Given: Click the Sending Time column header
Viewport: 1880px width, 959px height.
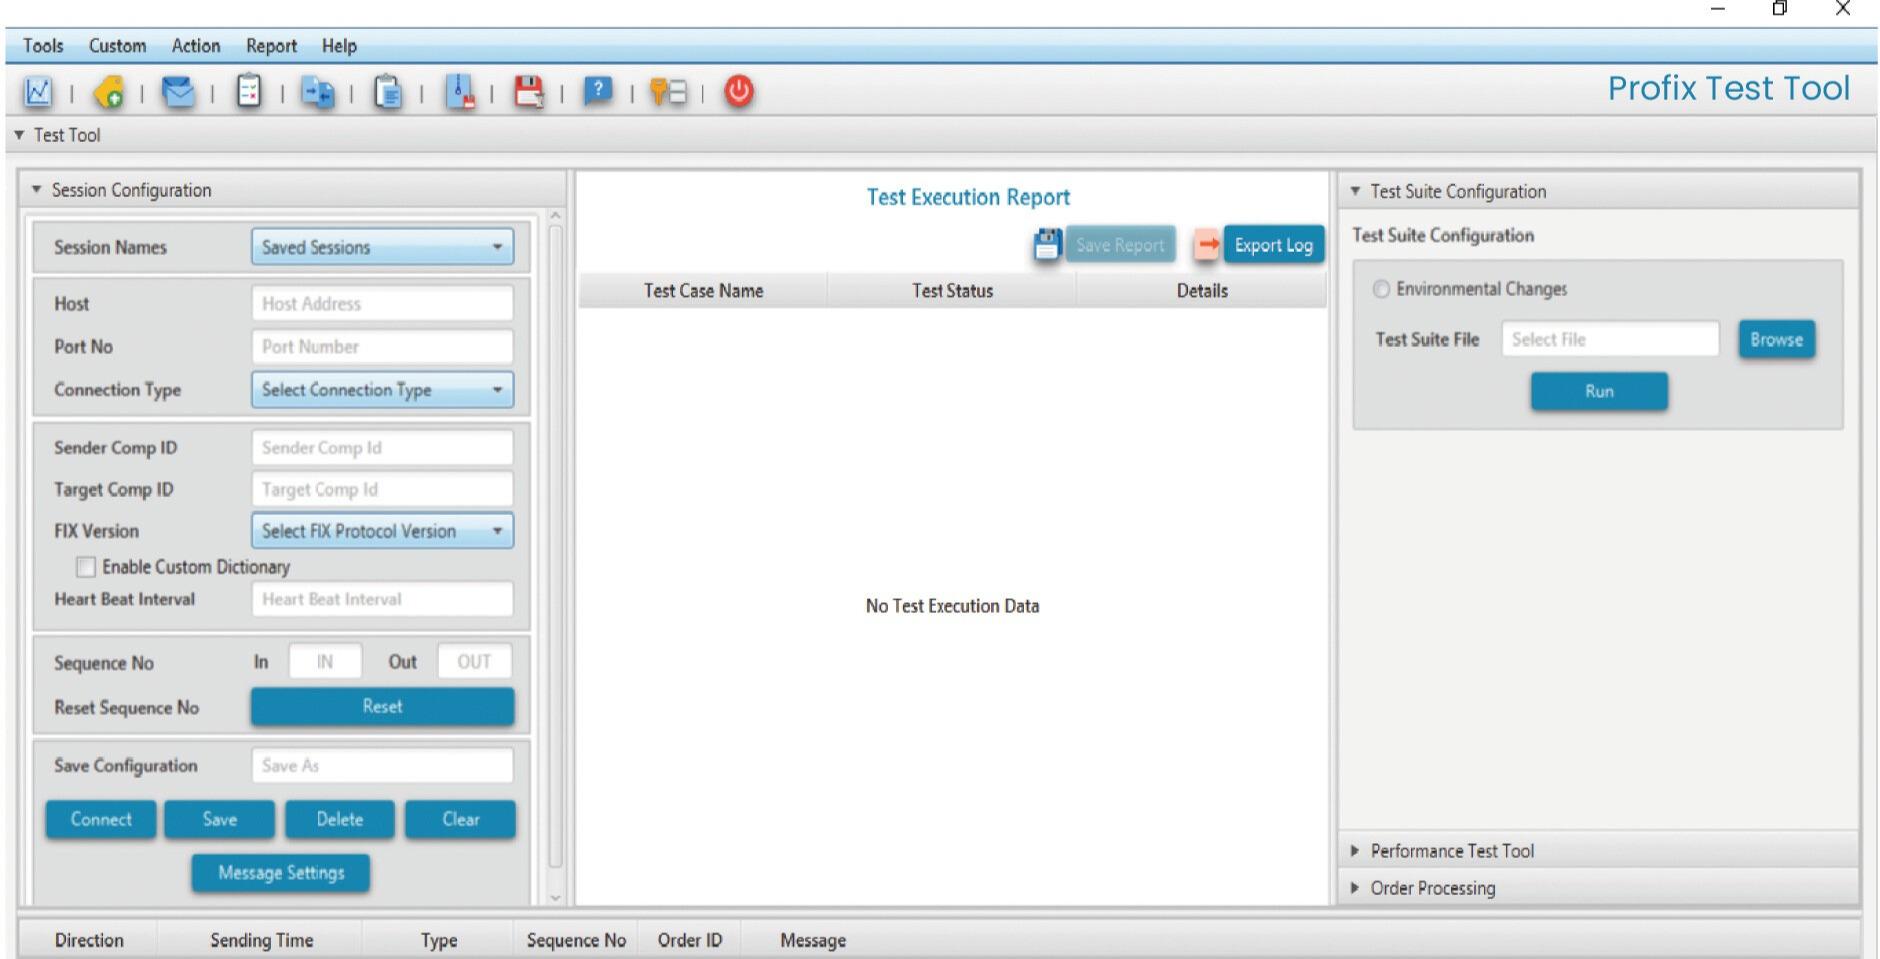Looking at the screenshot, I should 261,940.
